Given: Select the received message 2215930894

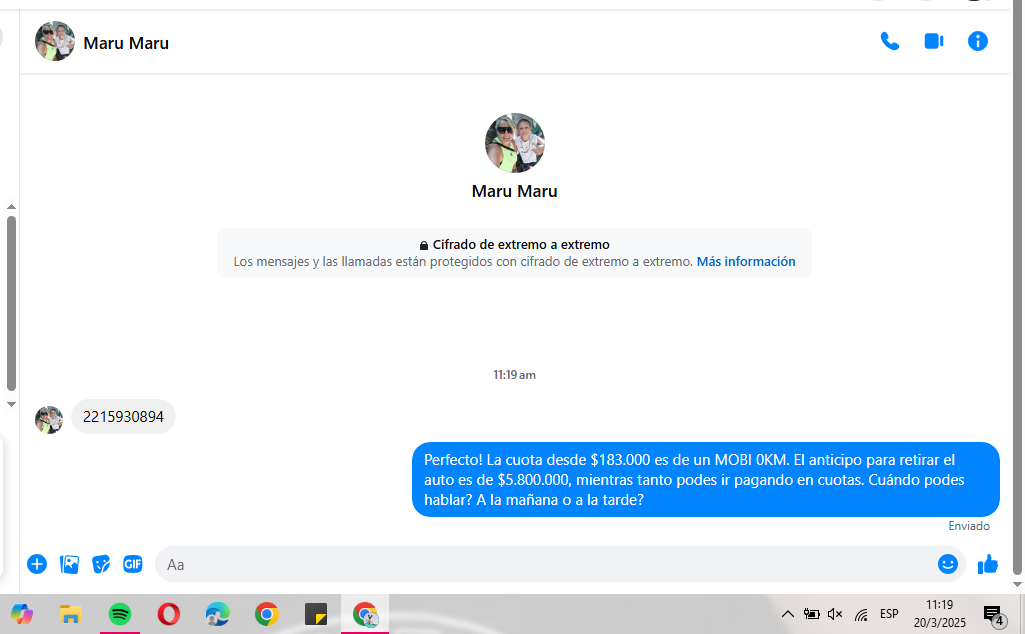Looking at the screenshot, I should (x=123, y=417).
